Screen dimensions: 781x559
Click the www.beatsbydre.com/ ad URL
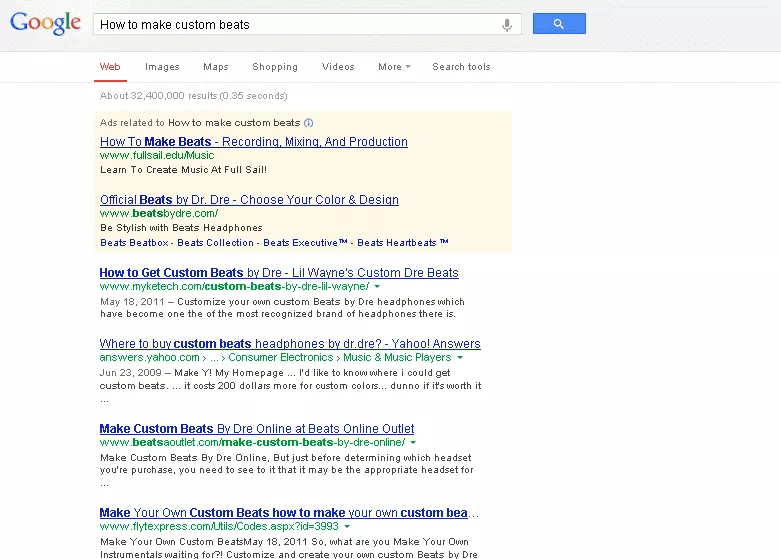[159, 214]
